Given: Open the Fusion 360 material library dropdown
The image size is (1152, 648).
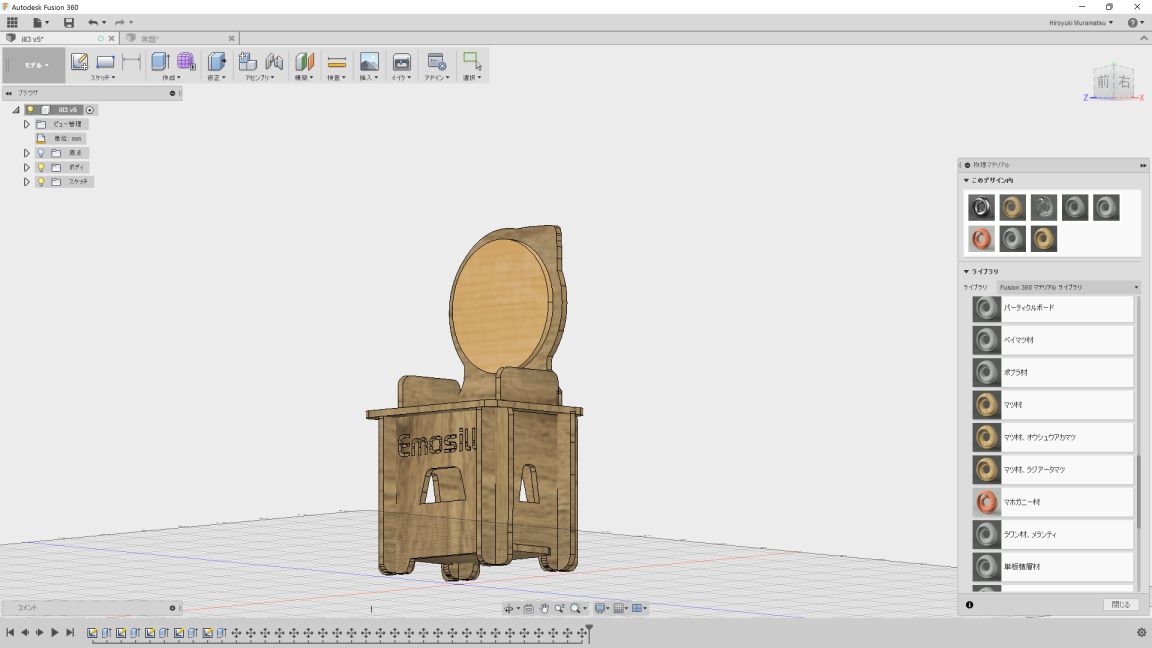Looking at the screenshot, I should (x=1069, y=287).
